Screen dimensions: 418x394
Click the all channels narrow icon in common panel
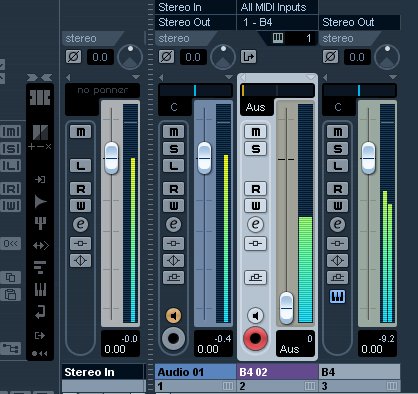click(40, 132)
